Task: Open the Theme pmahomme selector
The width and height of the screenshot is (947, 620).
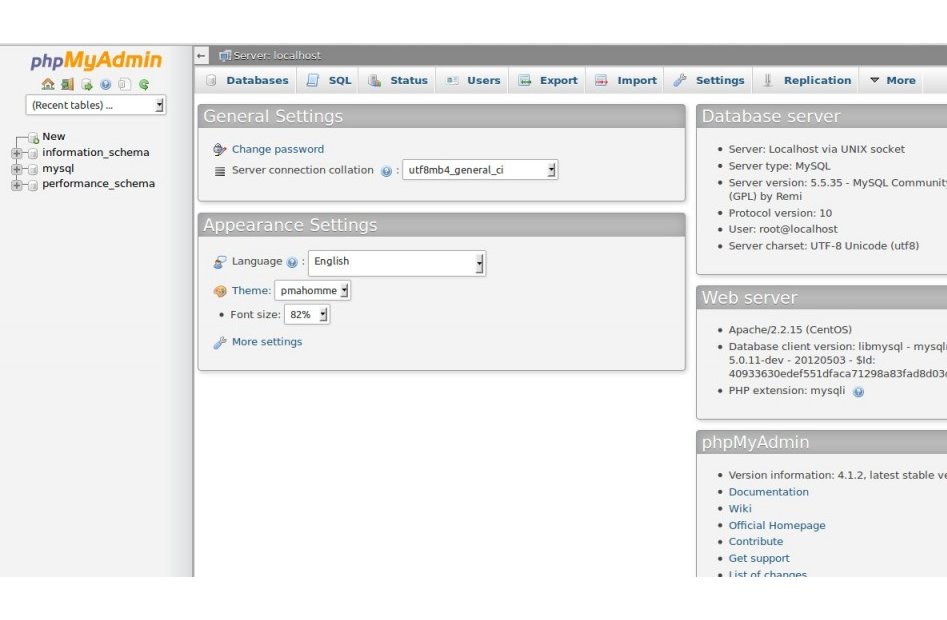Action: 312,290
